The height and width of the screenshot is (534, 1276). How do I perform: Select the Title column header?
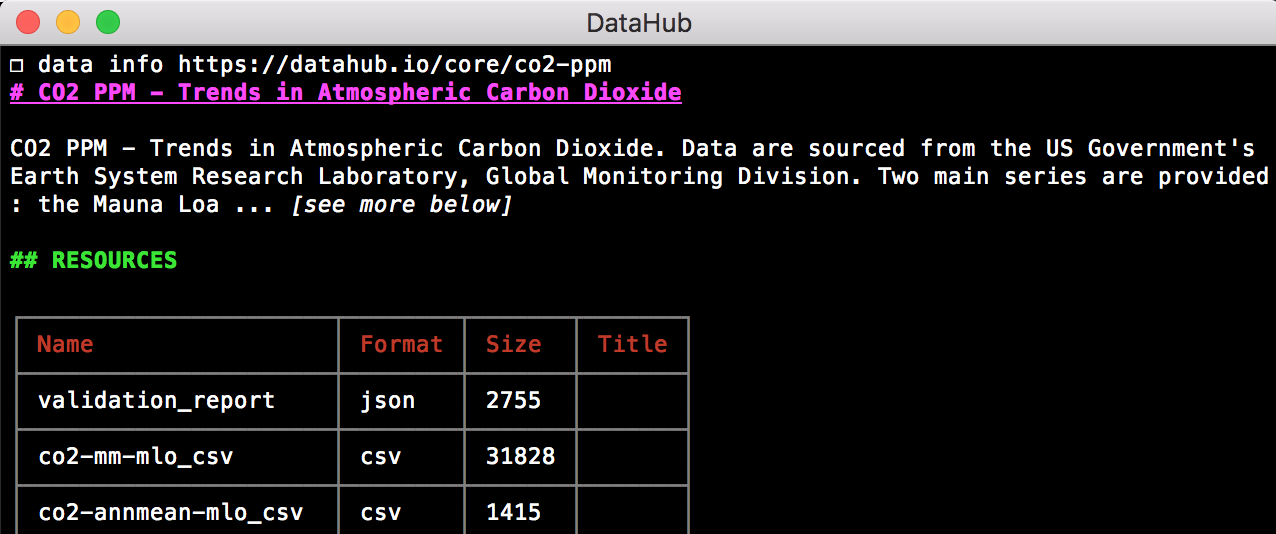[632, 344]
